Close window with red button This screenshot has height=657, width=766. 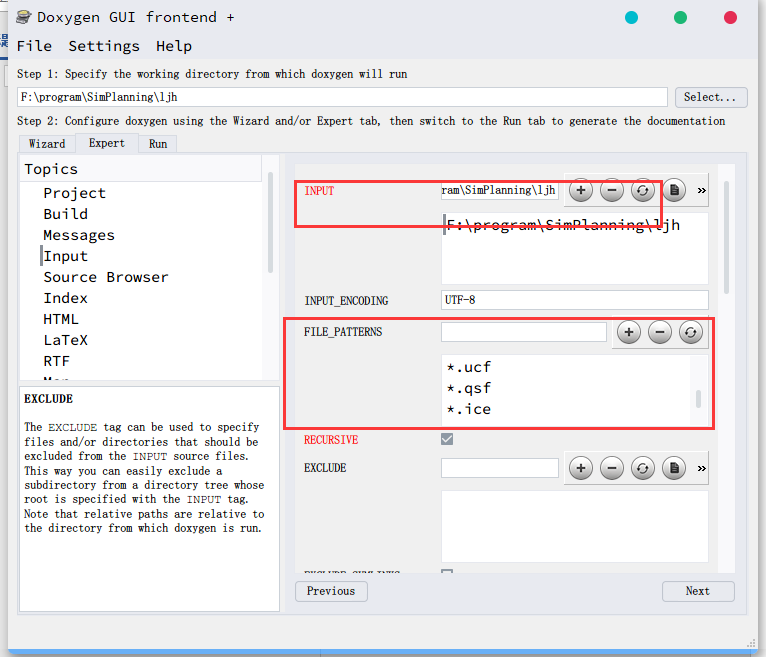pos(730,18)
